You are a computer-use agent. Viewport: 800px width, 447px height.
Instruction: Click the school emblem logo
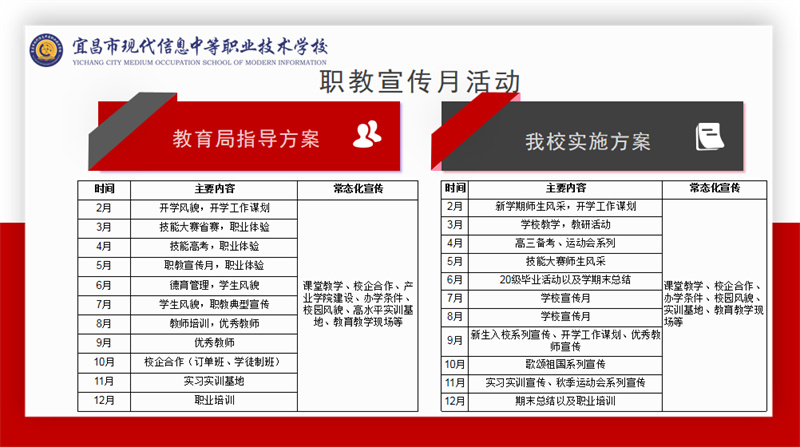[x=46, y=51]
